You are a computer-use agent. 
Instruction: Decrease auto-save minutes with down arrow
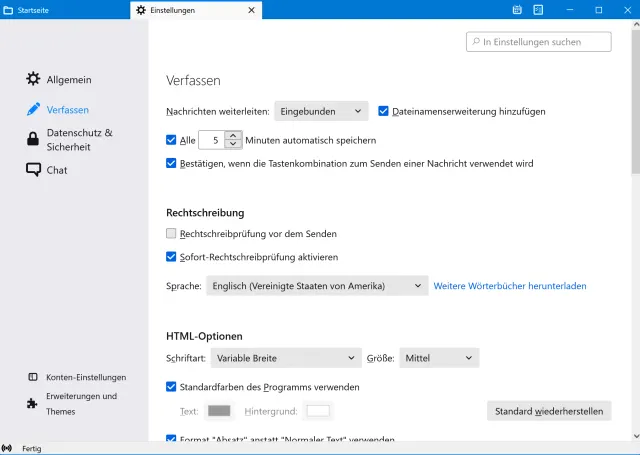[233, 144]
